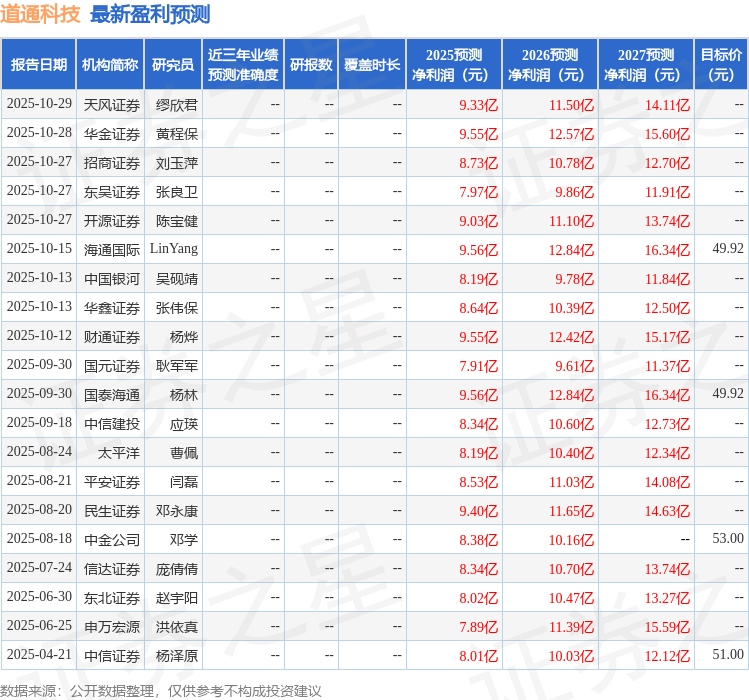Click the 研究员 column header
Viewport: 749px width, 700px height.
[173, 65]
